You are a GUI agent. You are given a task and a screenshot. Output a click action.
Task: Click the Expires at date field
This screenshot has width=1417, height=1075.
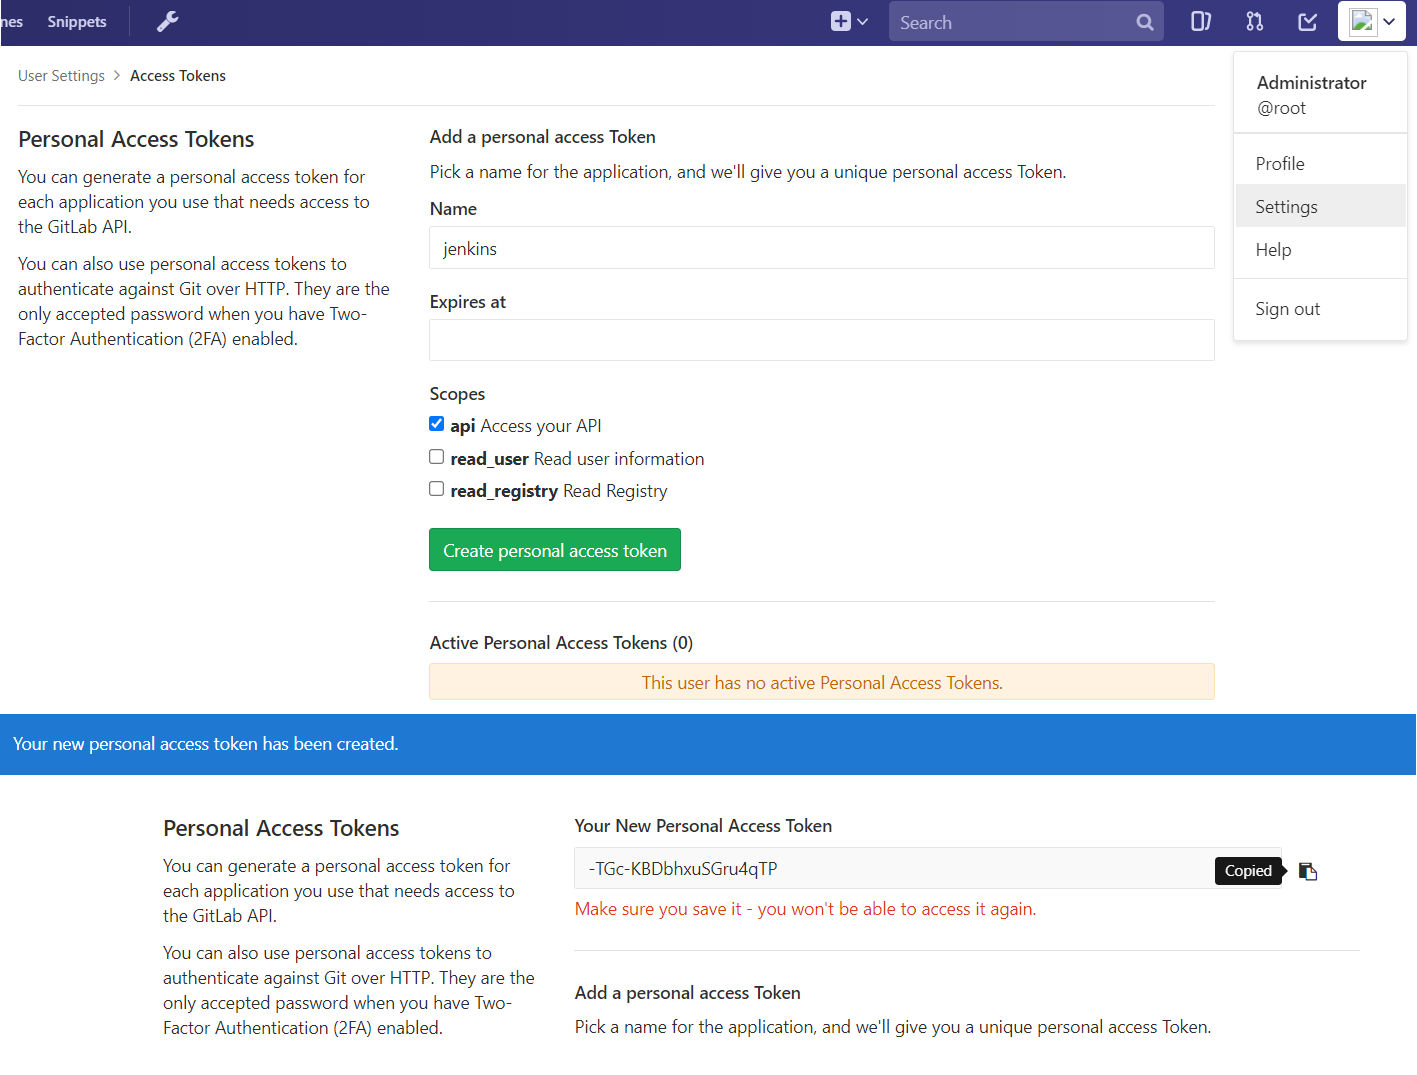tap(822, 340)
